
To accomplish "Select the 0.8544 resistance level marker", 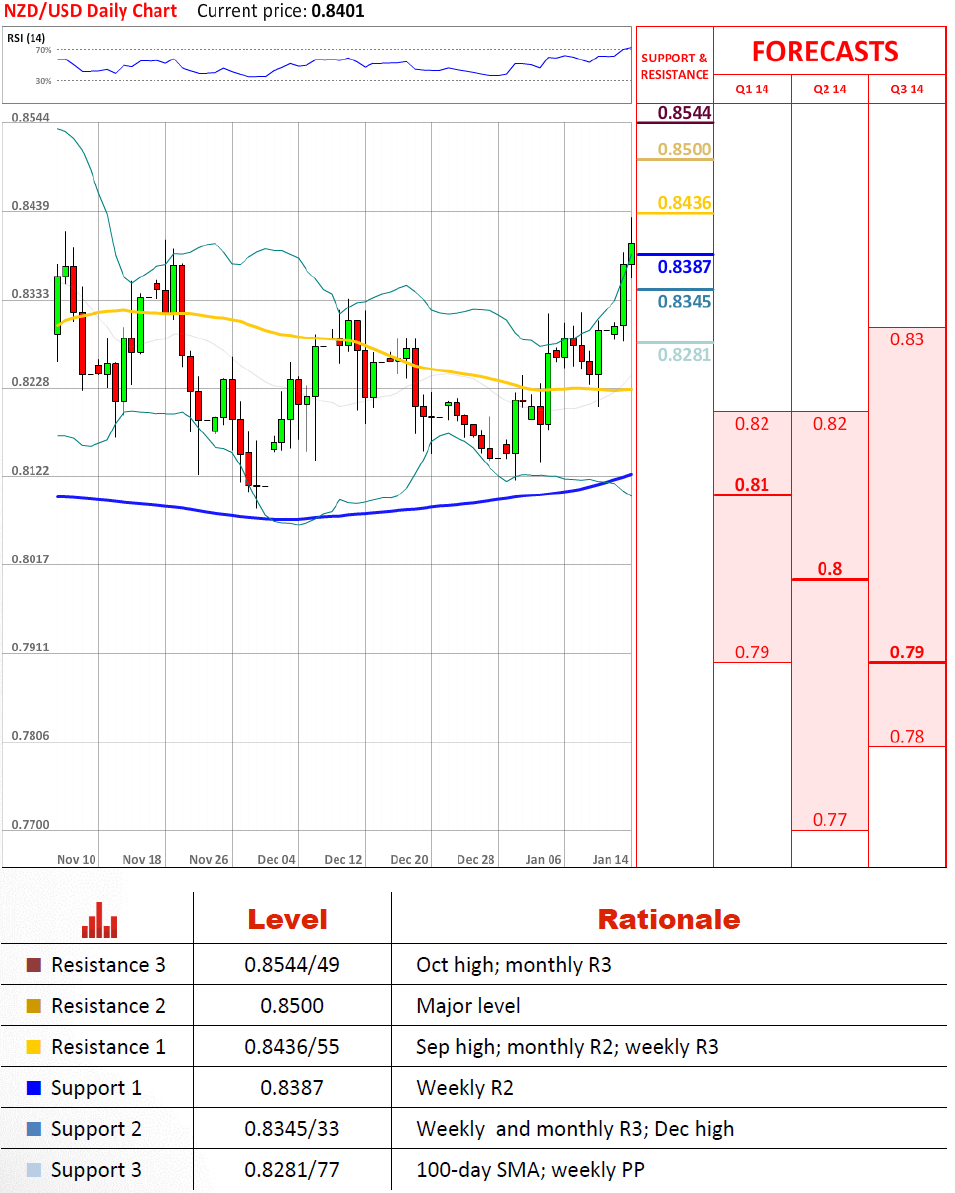I will pos(684,113).
